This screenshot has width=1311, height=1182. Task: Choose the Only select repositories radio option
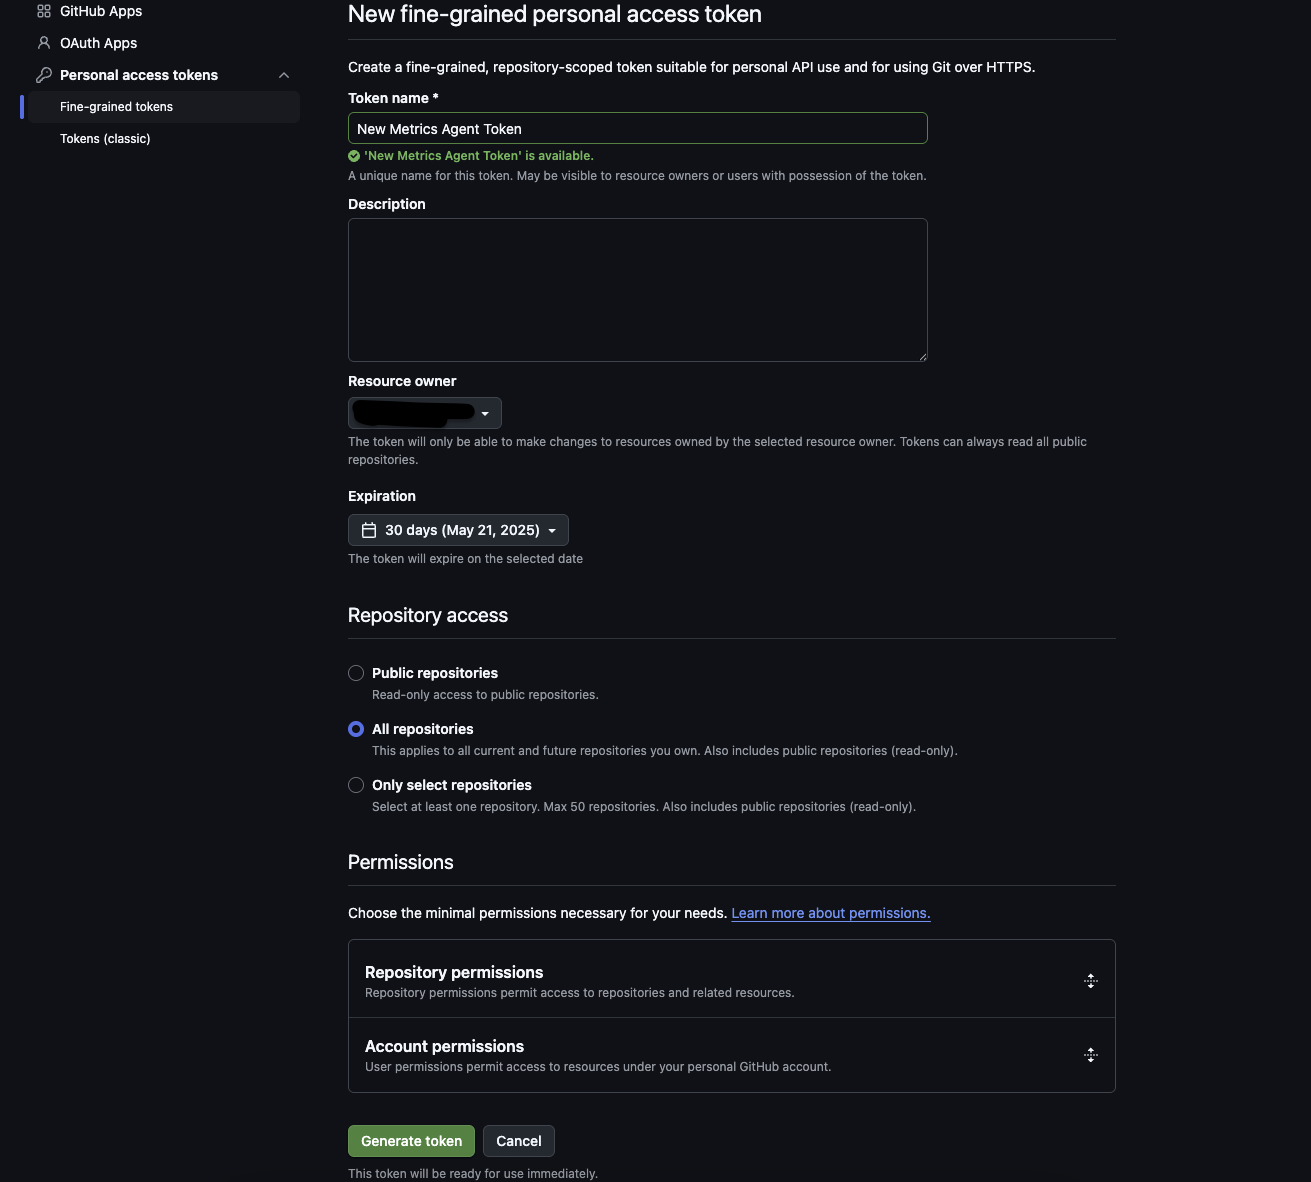[x=356, y=785]
